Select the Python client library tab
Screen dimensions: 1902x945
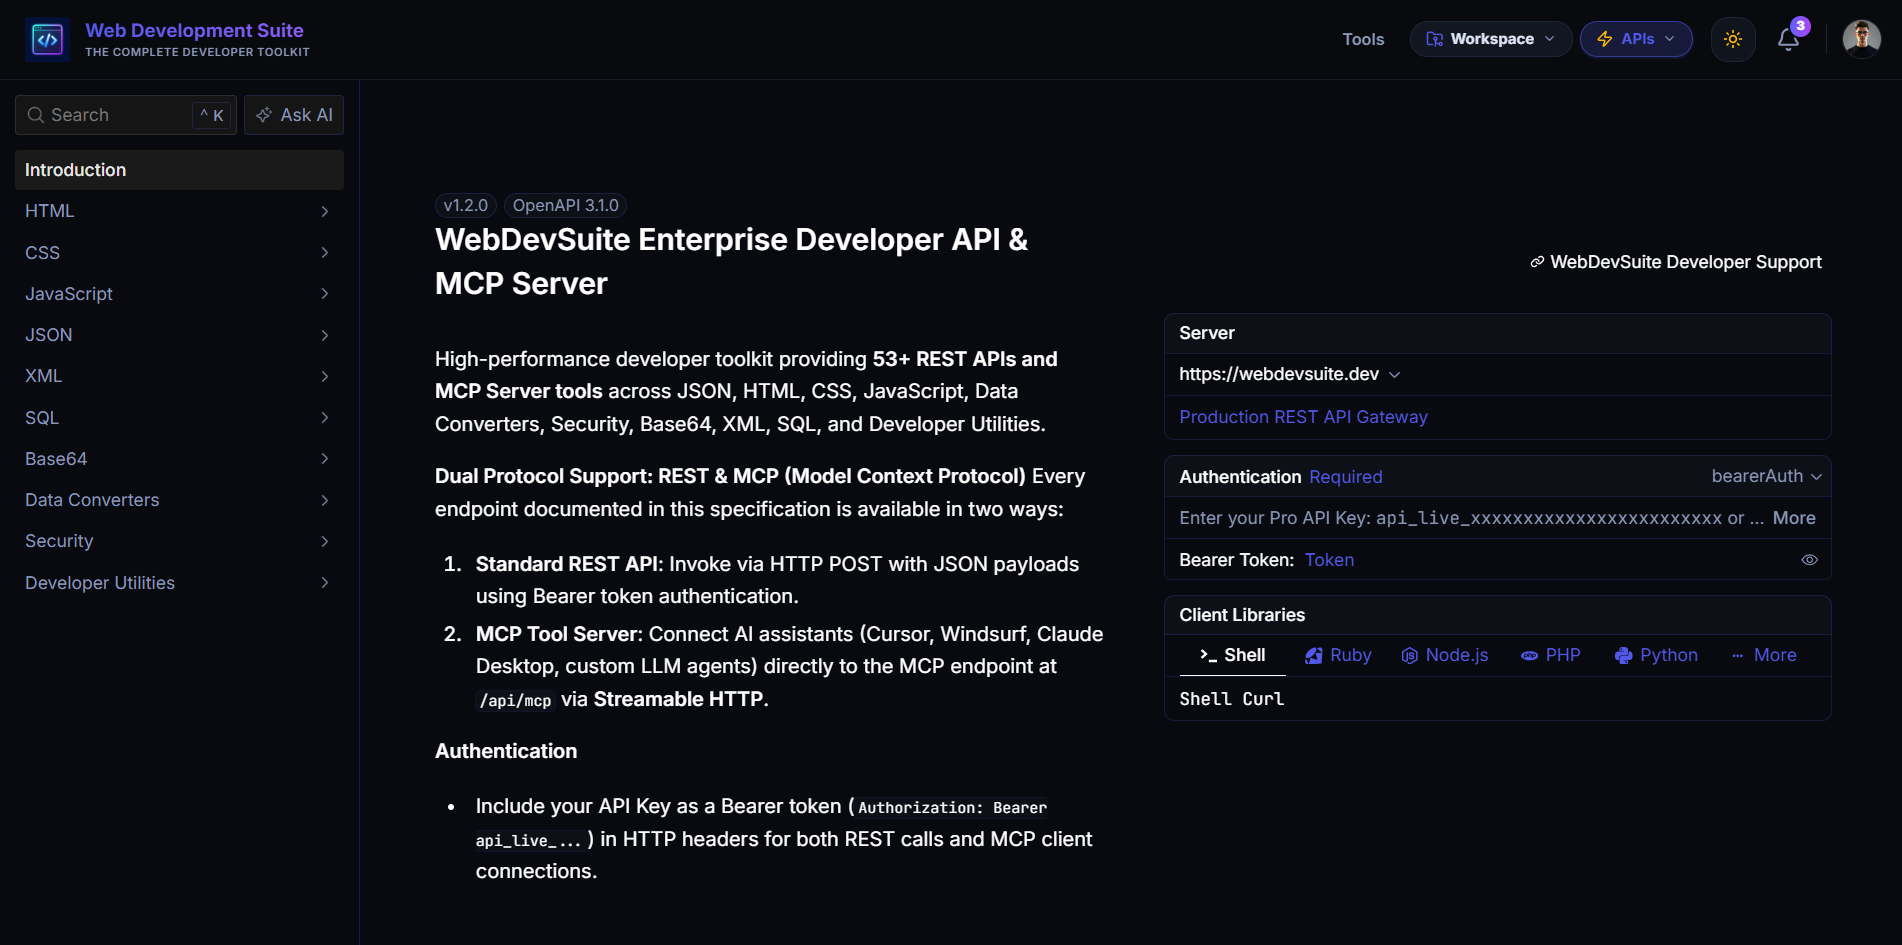(x=1656, y=655)
